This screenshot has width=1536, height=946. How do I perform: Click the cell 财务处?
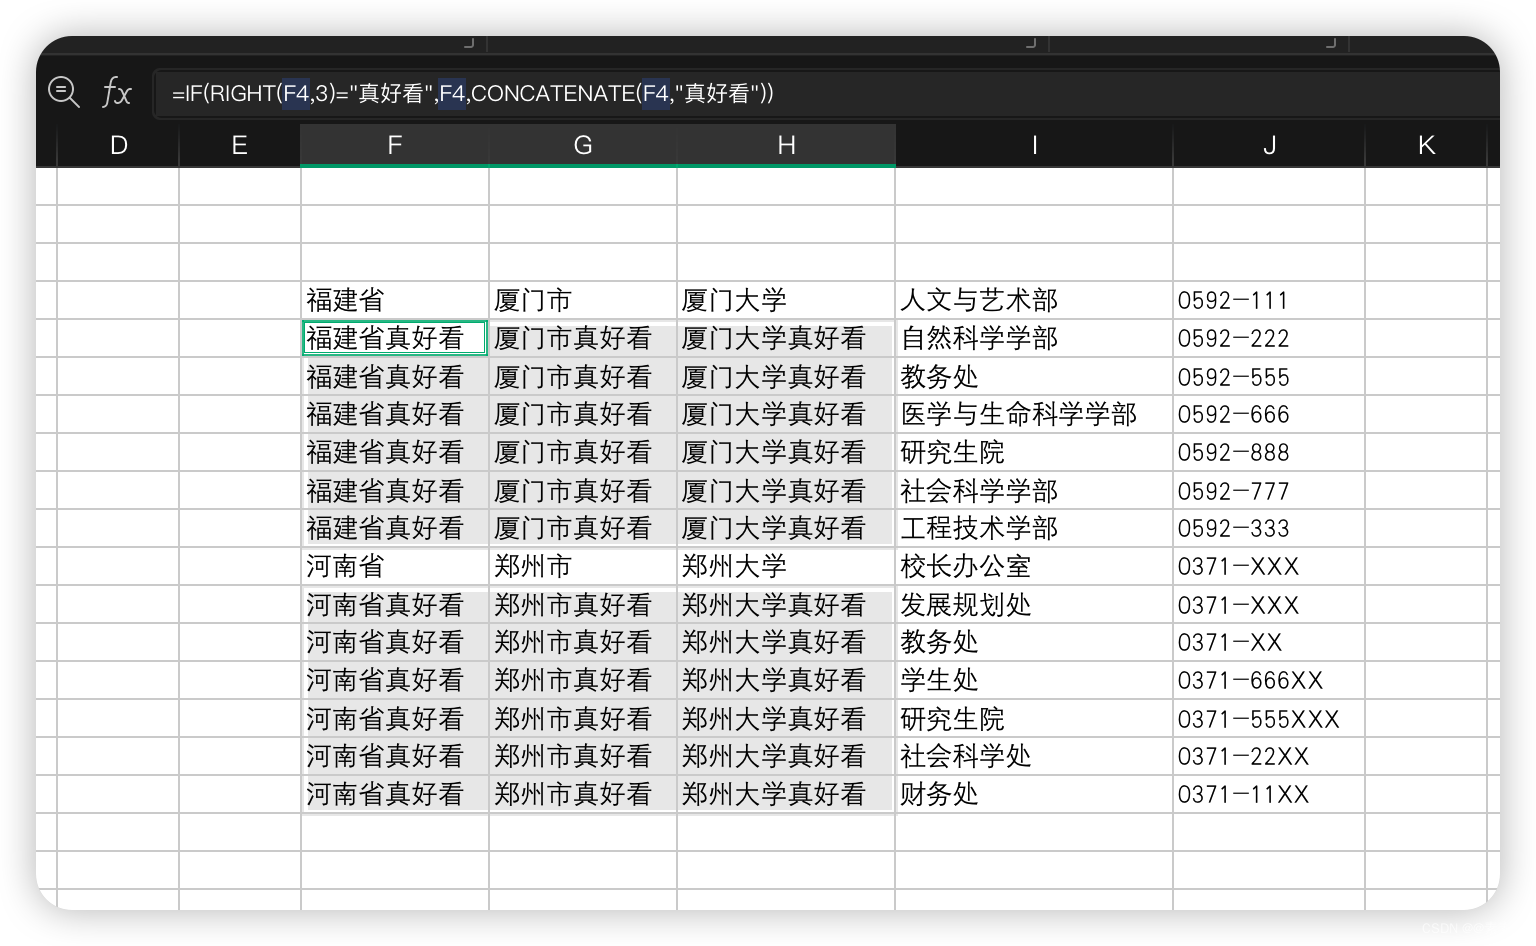(1034, 794)
